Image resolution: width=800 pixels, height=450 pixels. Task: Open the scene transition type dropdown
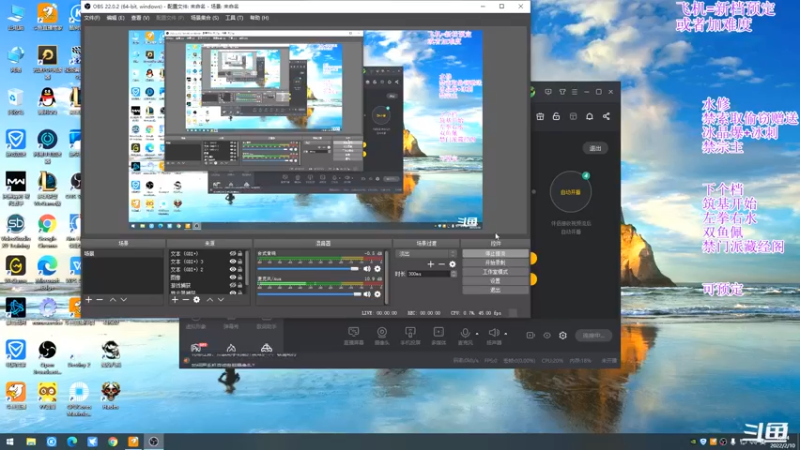click(x=426, y=254)
